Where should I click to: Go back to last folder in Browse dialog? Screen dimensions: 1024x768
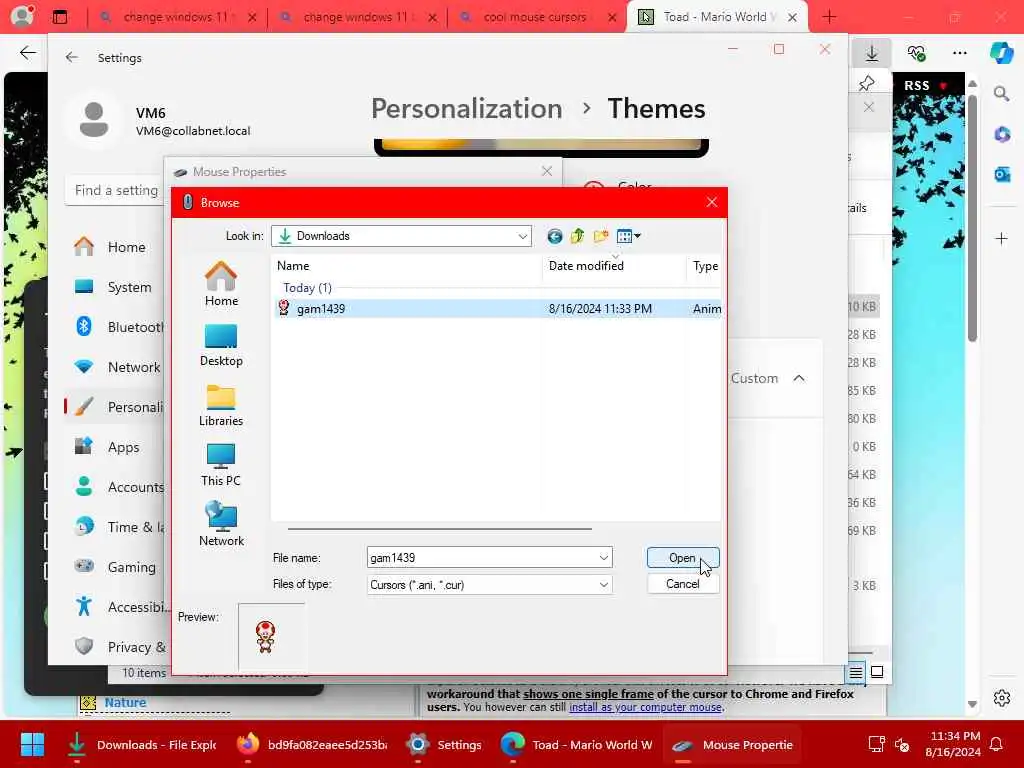[554, 236]
